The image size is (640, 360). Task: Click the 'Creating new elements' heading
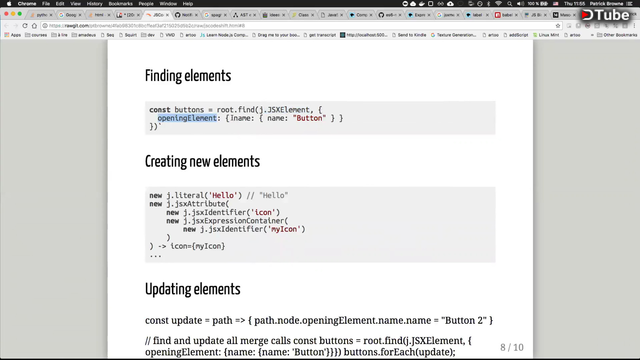tap(202, 162)
